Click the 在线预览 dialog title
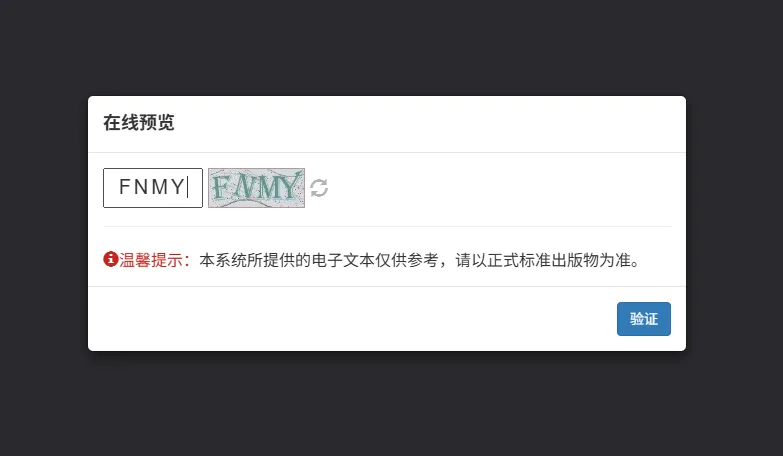This screenshot has height=456, width=783. [x=139, y=122]
